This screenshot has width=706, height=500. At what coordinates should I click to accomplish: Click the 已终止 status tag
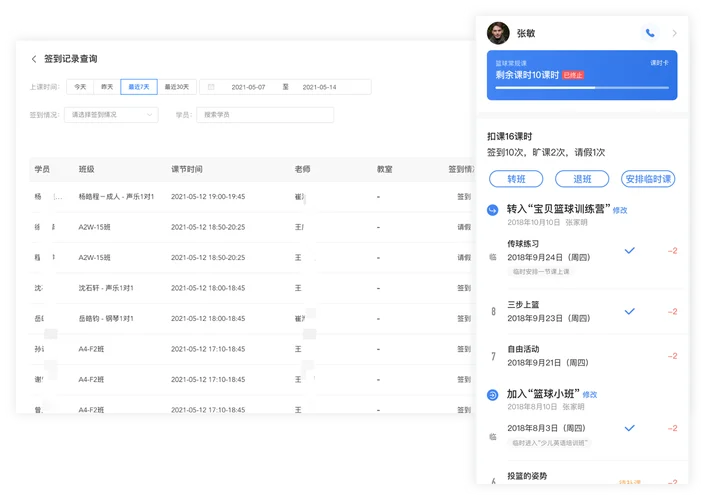coord(573,75)
